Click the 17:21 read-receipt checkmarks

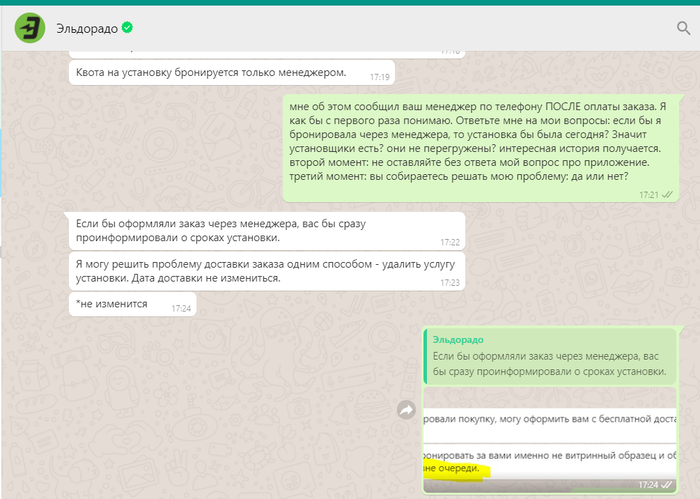pos(667,195)
